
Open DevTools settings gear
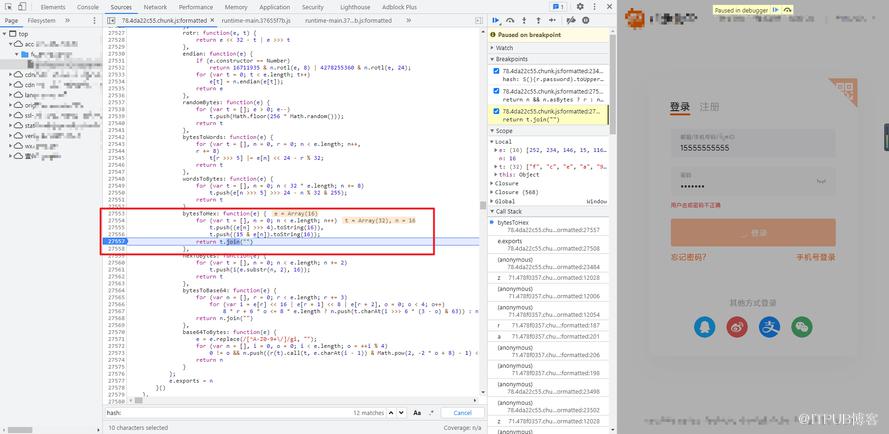[580, 7]
